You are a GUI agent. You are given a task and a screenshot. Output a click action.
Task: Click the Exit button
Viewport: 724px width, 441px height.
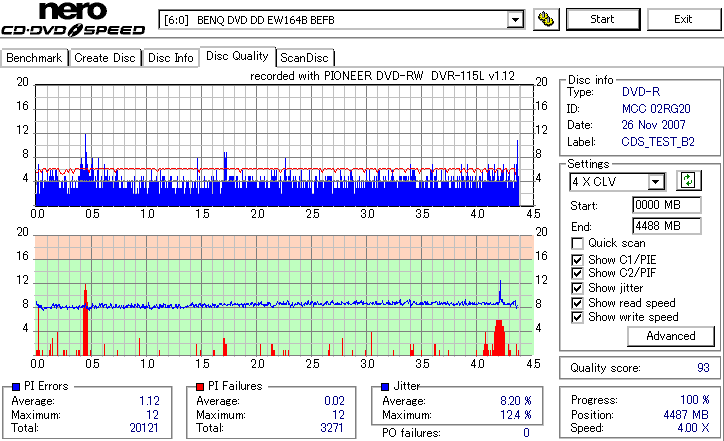coord(683,19)
